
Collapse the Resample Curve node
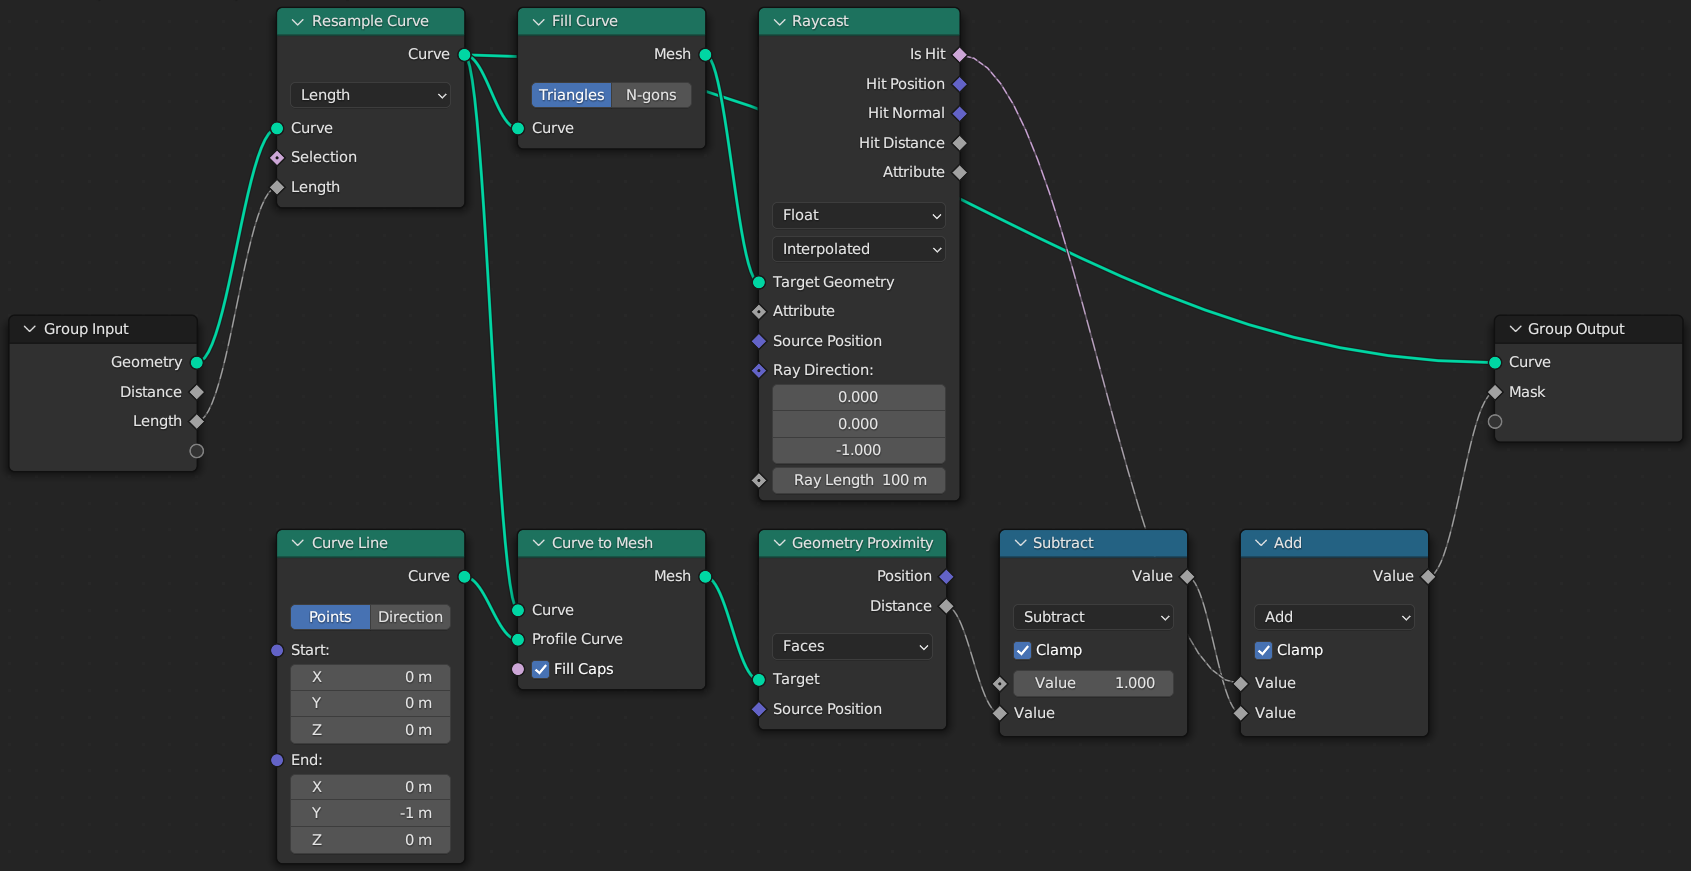[x=297, y=21]
